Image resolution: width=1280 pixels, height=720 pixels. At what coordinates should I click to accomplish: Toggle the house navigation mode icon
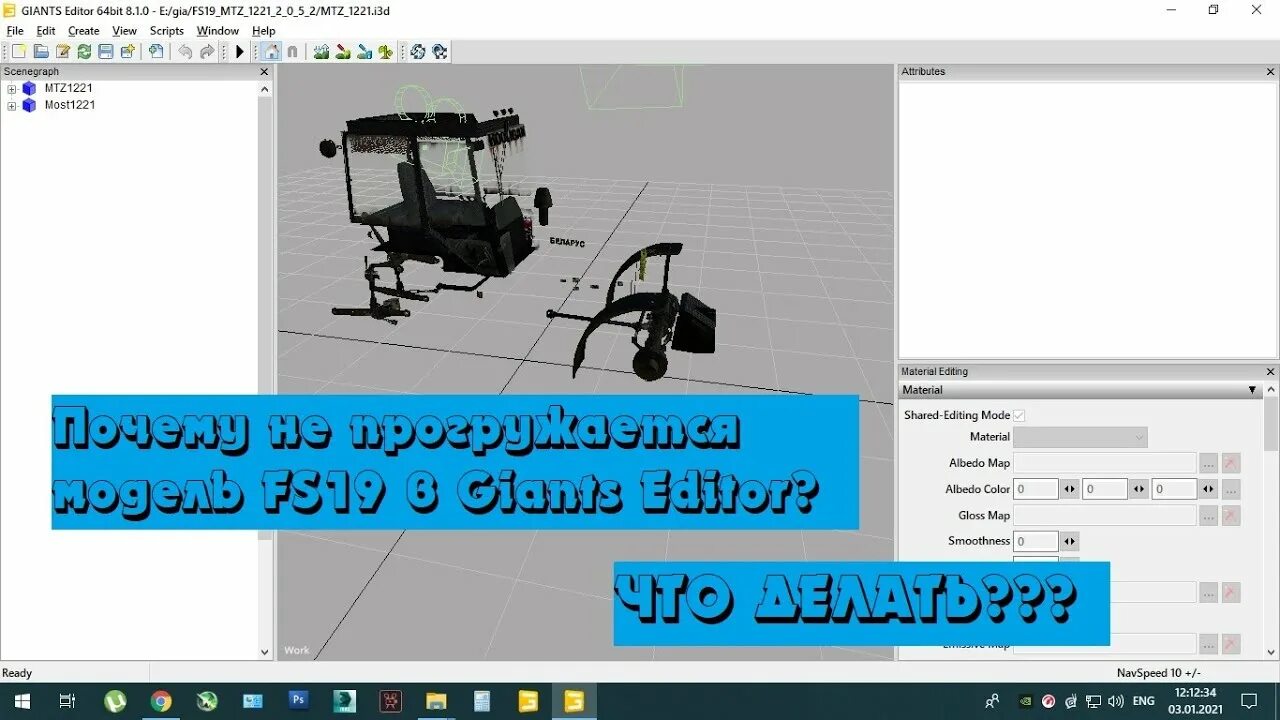(x=271, y=52)
